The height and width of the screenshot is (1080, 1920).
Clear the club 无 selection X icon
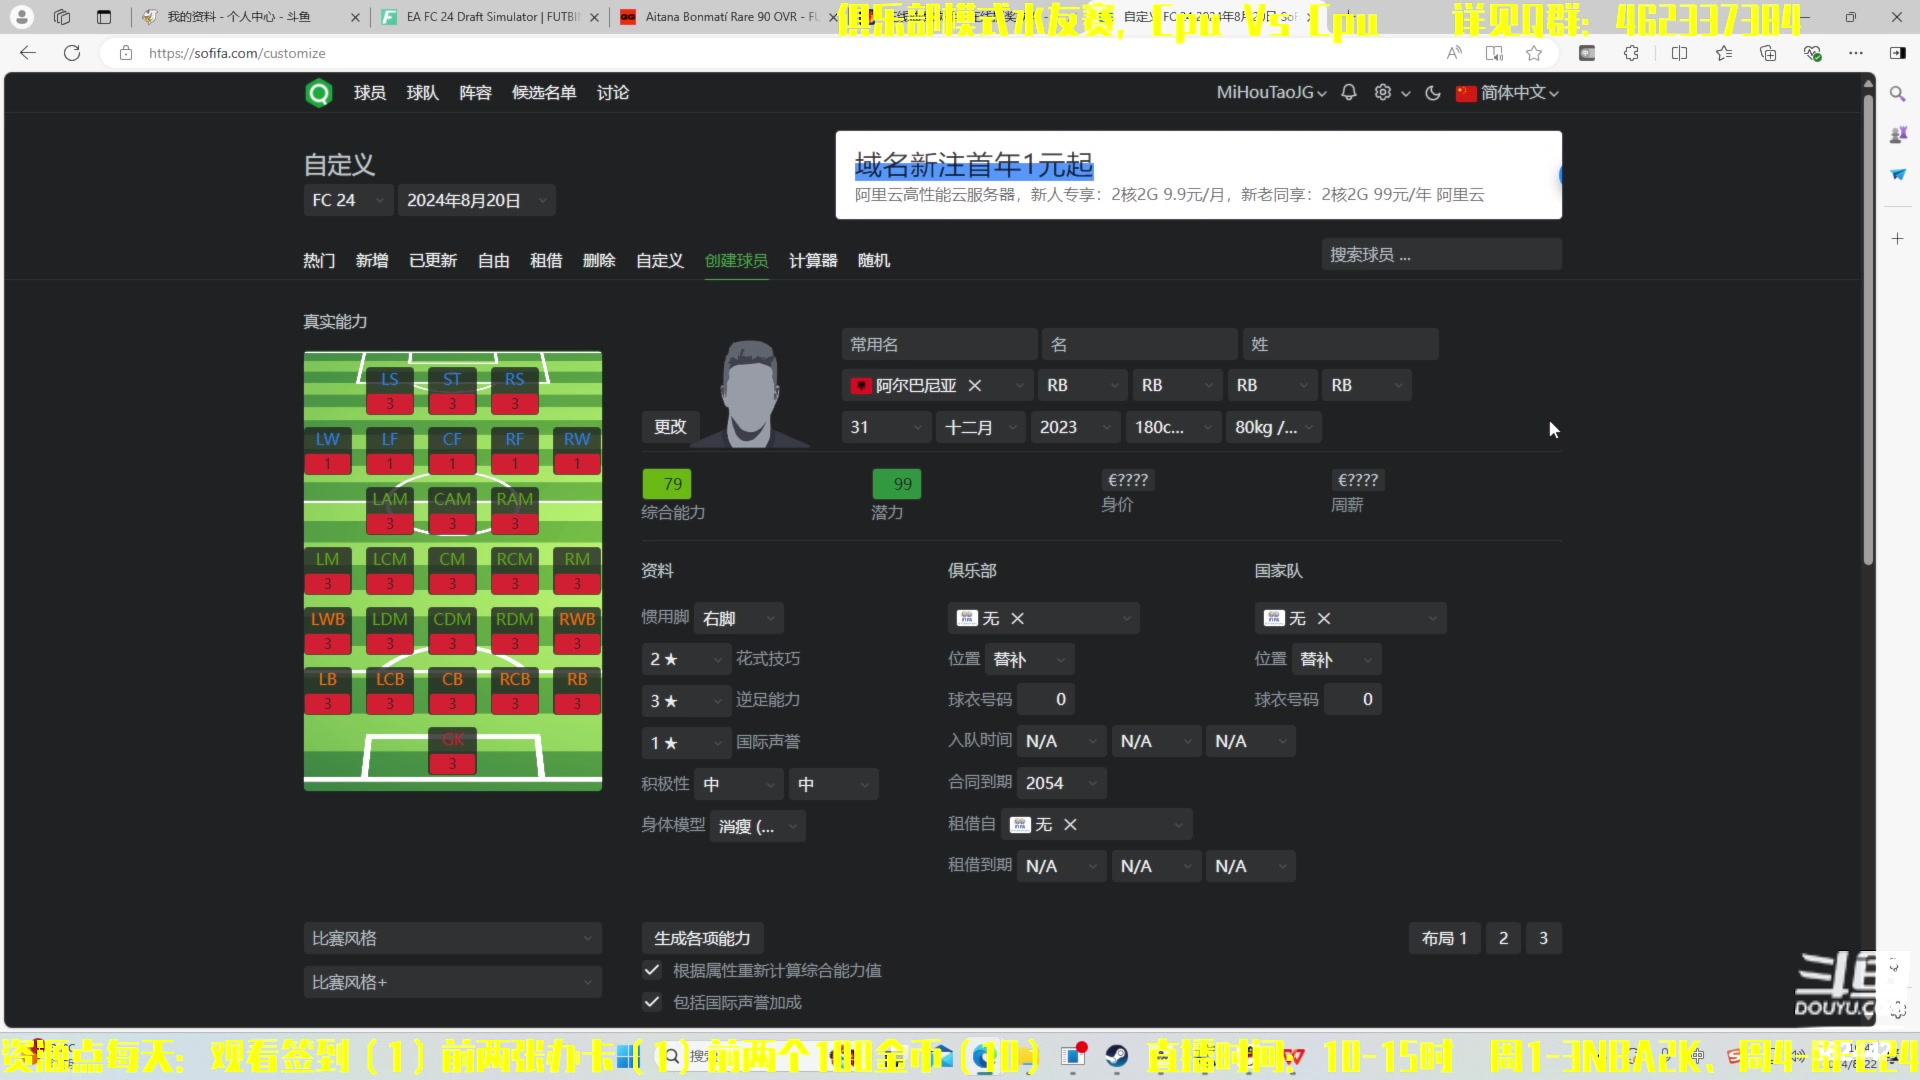click(1018, 618)
